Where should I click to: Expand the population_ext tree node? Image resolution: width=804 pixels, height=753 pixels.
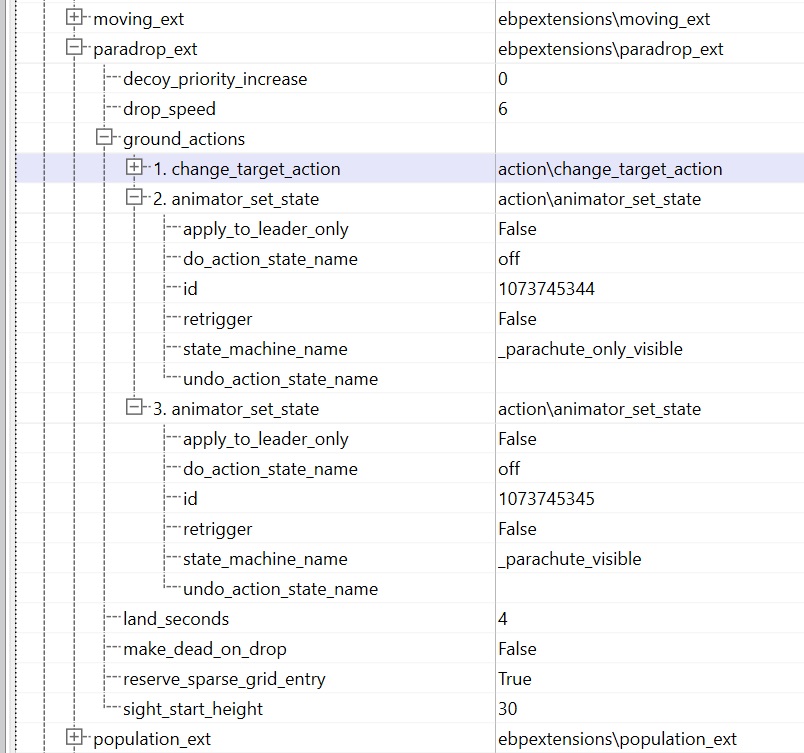coord(74,738)
